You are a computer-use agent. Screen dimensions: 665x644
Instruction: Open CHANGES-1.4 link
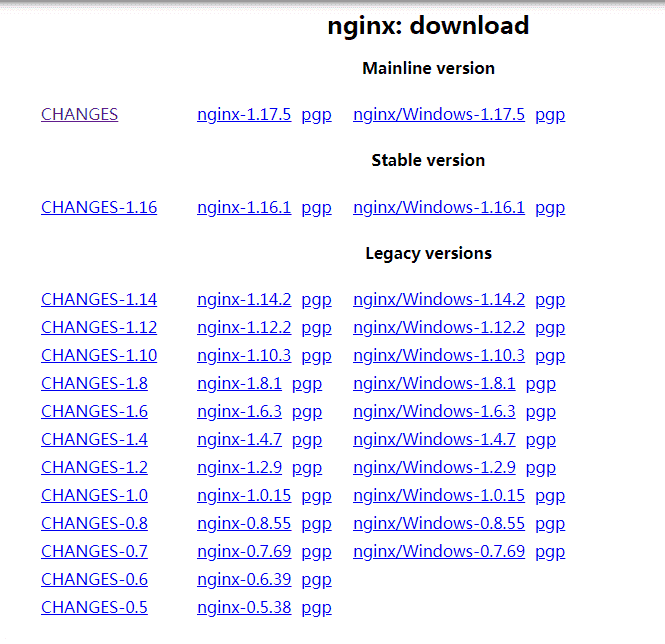pyautogui.click(x=94, y=440)
